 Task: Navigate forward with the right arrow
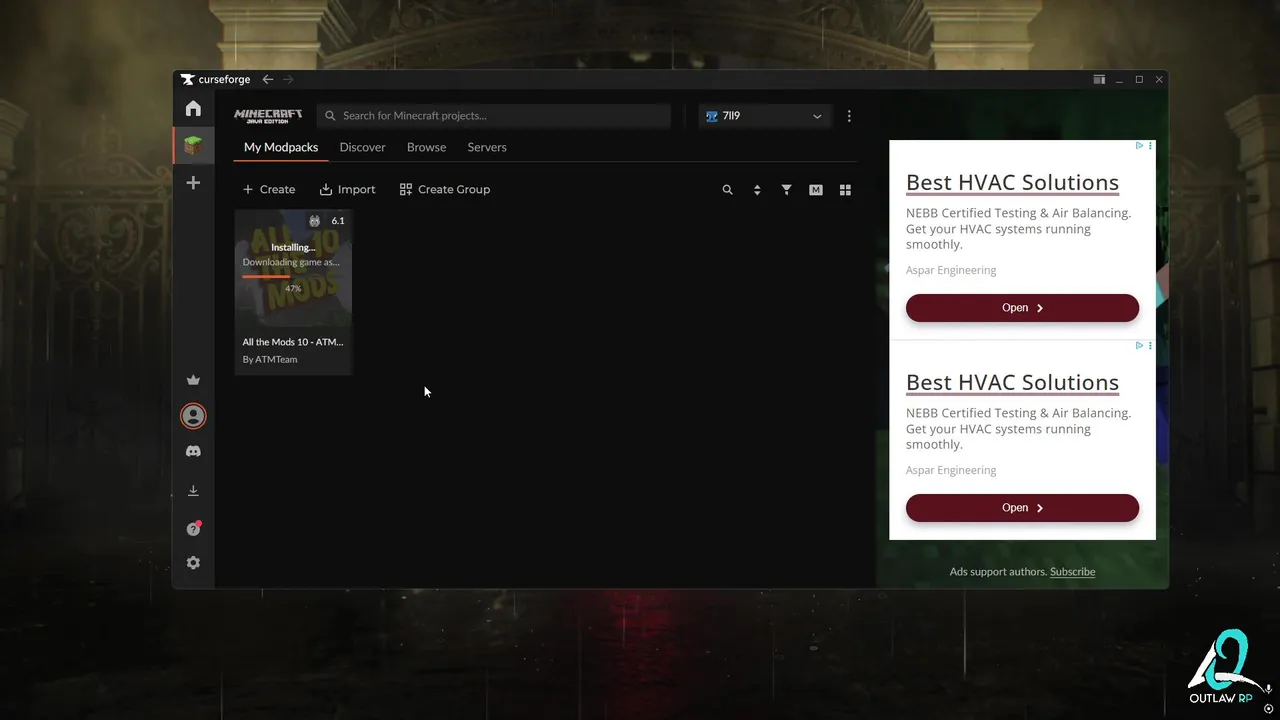pyautogui.click(x=288, y=79)
